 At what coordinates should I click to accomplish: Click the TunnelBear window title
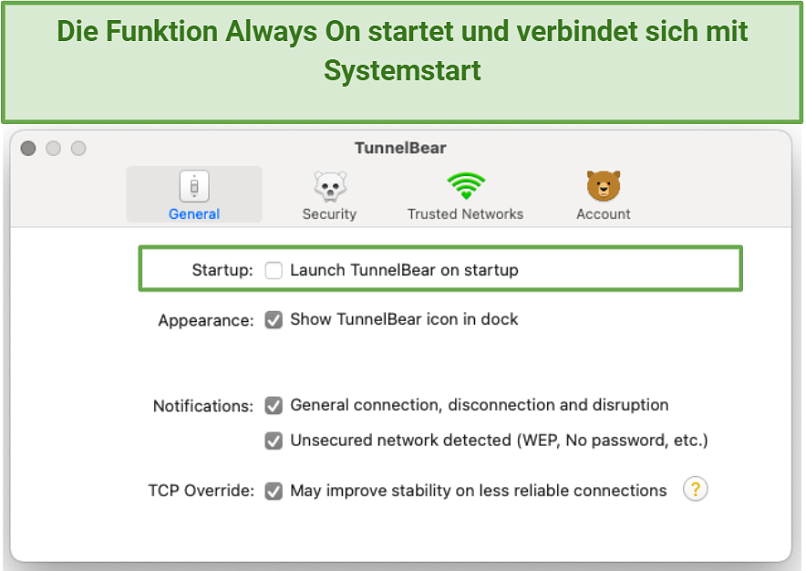coord(400,148)
